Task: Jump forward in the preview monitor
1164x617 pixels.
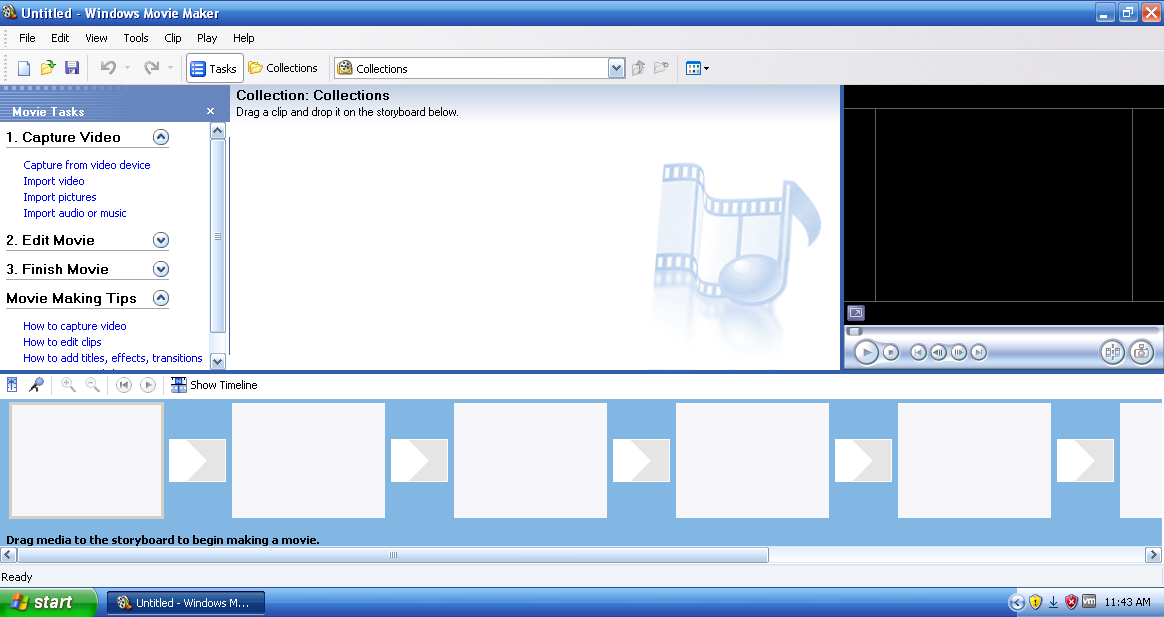Action: [979, 353]
